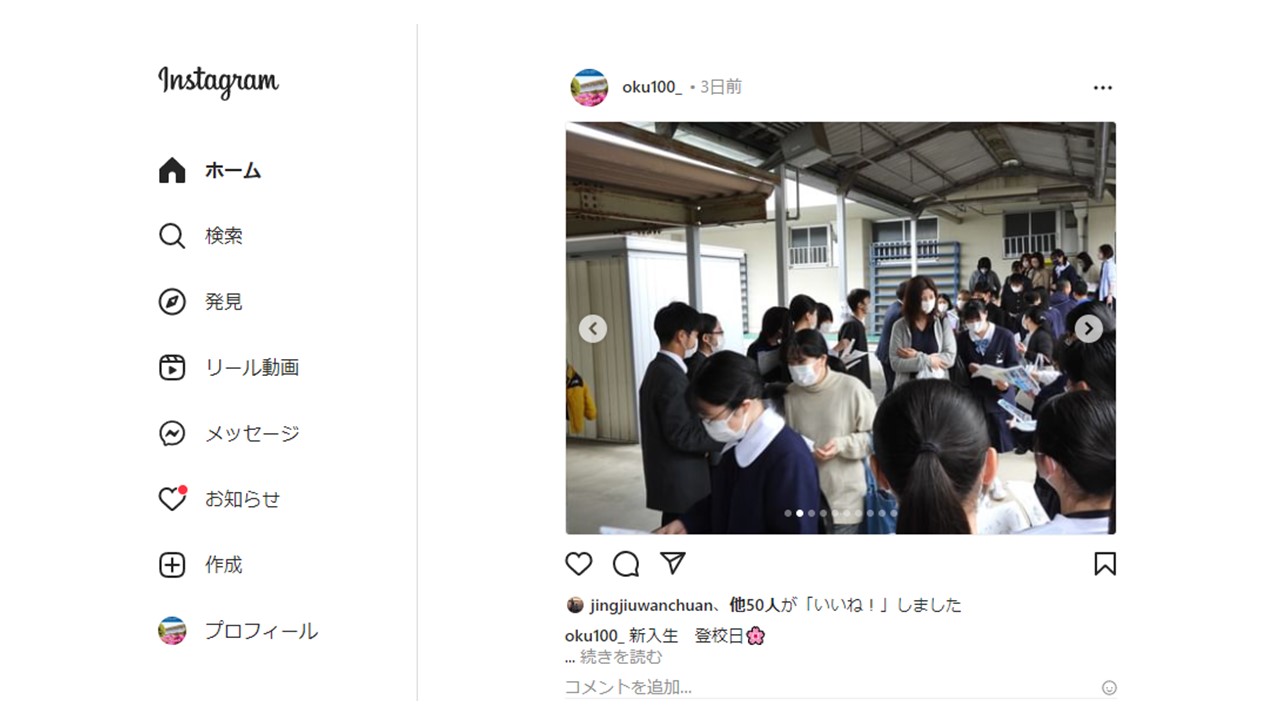Click the コメントを追加 input field
1280x720 pixels.
(830, 687)
